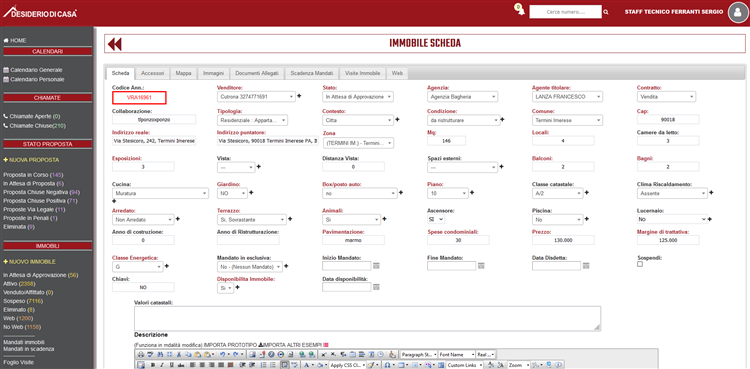This screenshot has height=369, width=750.
Task: Click NUOVA PROPOSTA link
Action: (x=31, y=160)
